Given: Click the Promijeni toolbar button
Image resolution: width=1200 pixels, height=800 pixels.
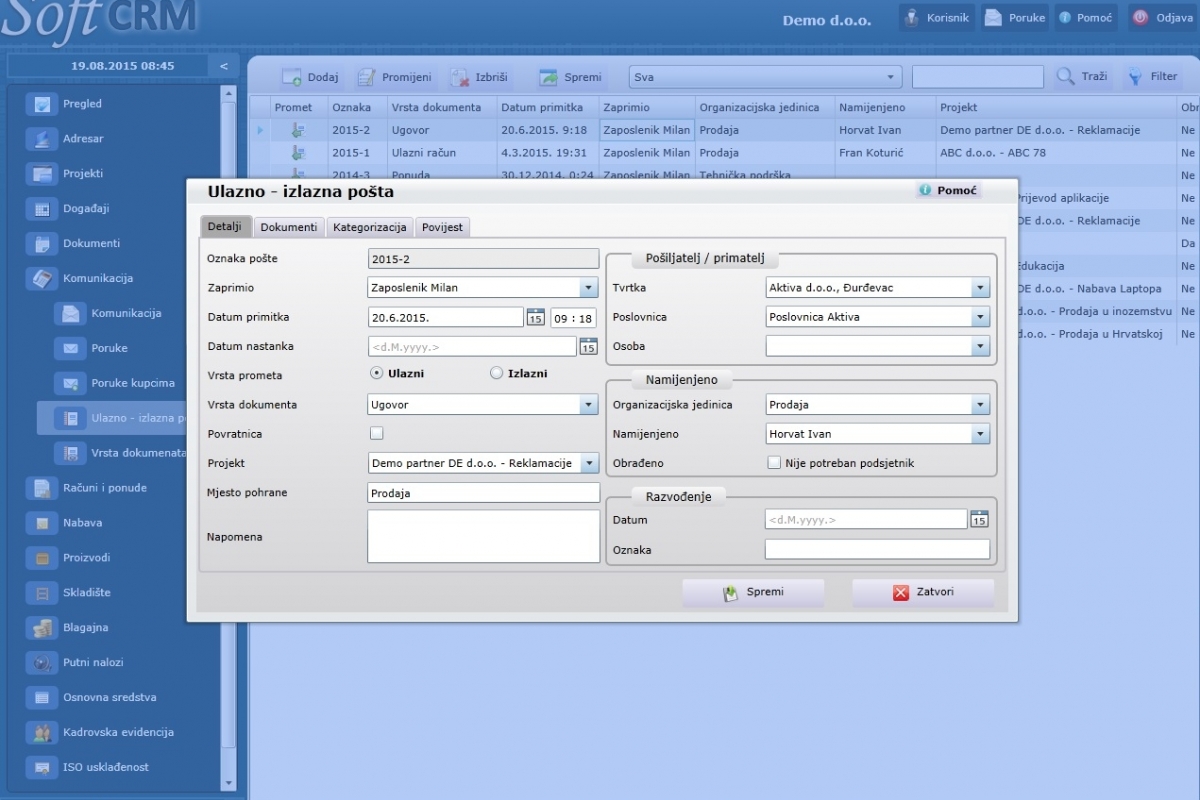Looking at the screenshot, I should point(394,77).
